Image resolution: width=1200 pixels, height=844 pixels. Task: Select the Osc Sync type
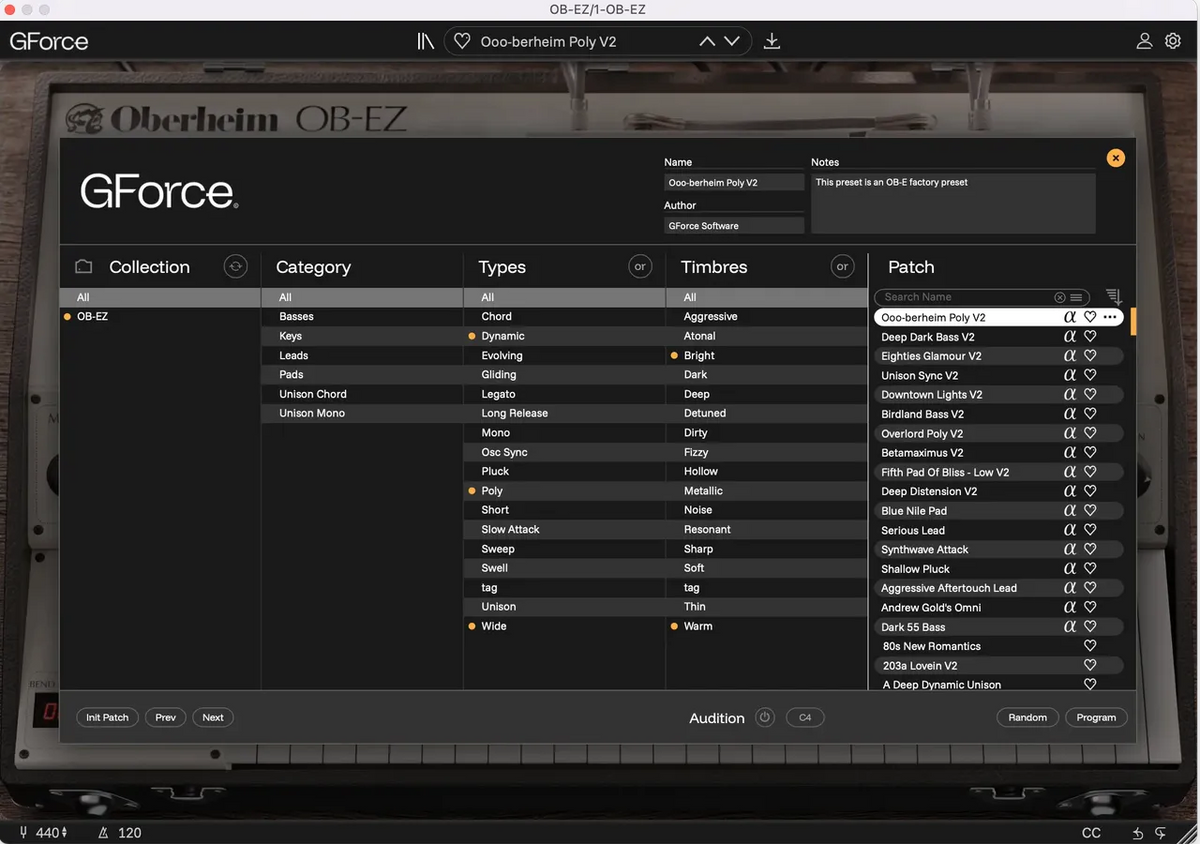click(x=564, y=452)
